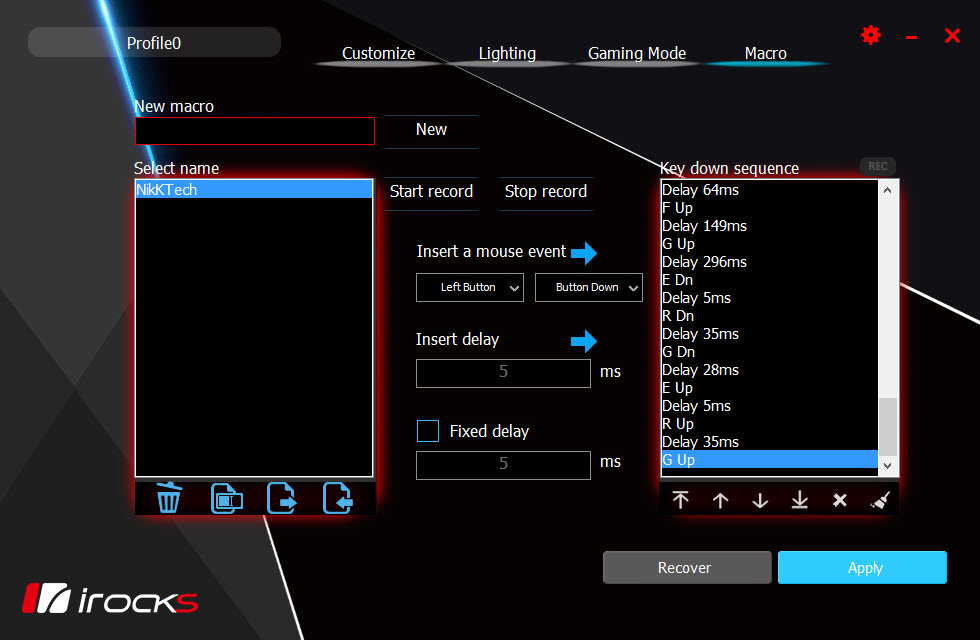The height and width of the screenshot is (640, 980).
Task: Move selected sequence entry up one
Action: tap(721, 500)
